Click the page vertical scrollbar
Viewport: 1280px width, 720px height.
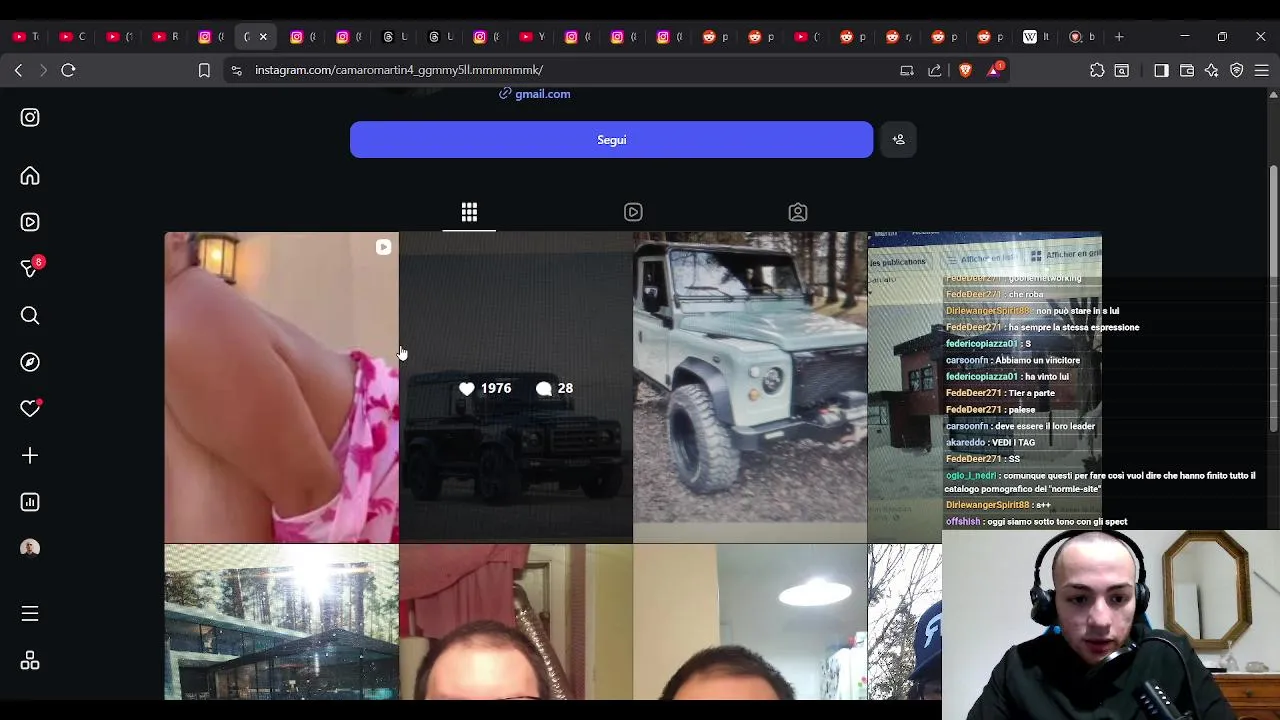click(x=1273, y=300)
